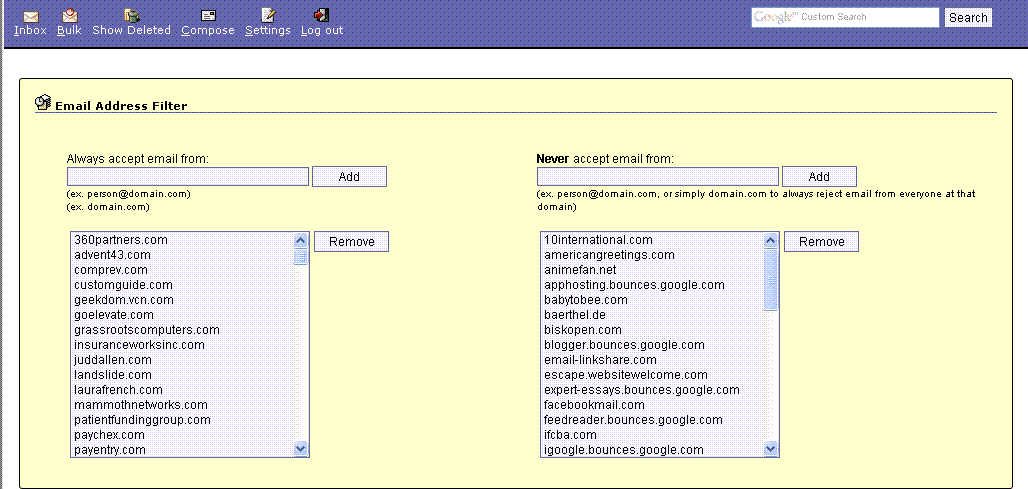1028x489 pixels.
Task: Select payentry.com in the accept list
Action: point(183,450)
